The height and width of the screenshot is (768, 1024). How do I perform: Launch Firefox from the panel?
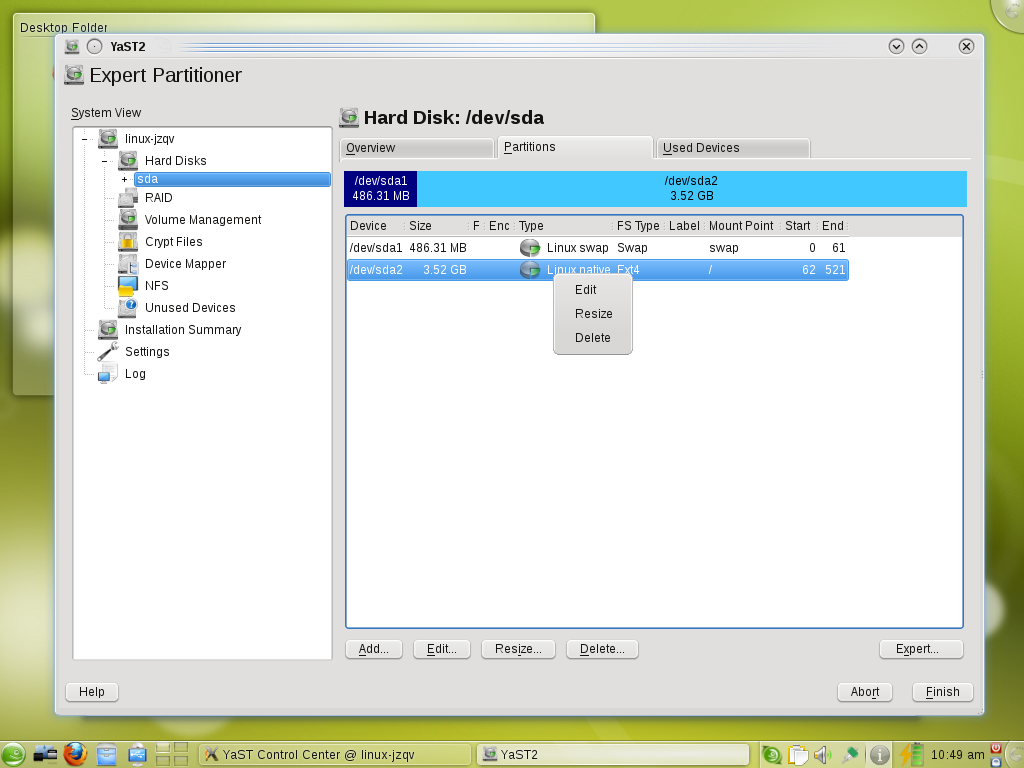click(75, 754)
